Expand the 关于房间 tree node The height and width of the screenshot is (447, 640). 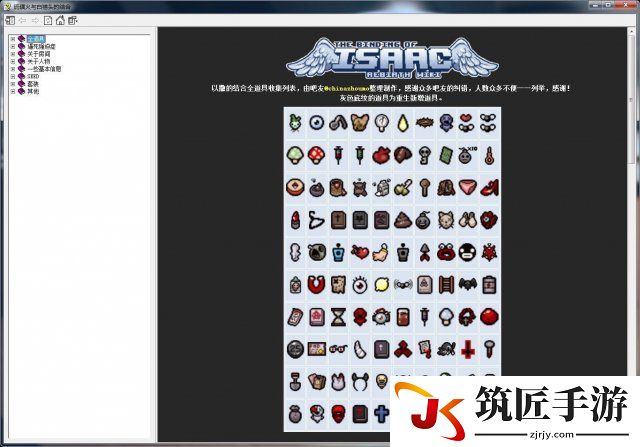coord(13,54)
